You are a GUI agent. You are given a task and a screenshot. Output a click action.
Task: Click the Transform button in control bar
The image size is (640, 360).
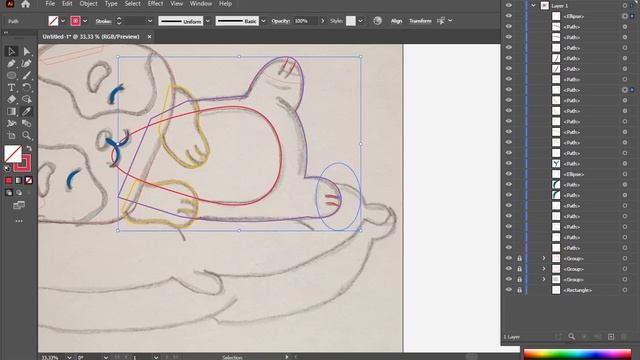420,21
